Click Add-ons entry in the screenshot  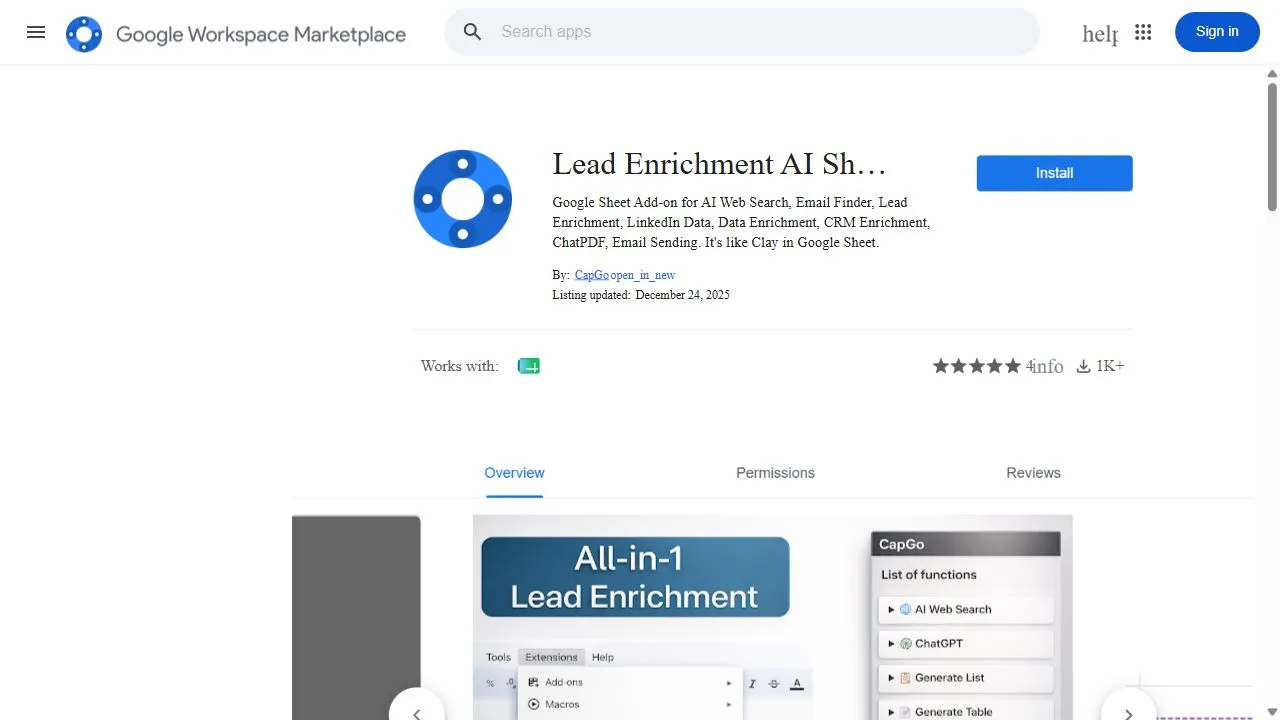click(630, 682)
